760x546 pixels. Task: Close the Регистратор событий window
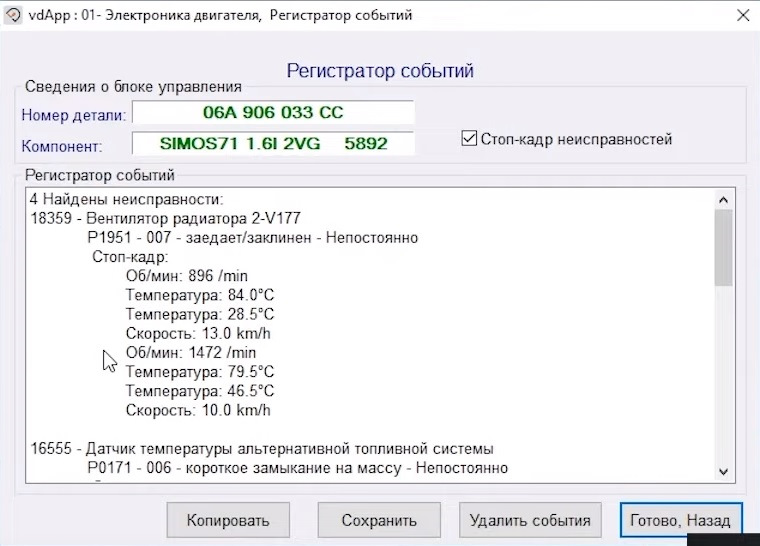[x=743, y=16]
